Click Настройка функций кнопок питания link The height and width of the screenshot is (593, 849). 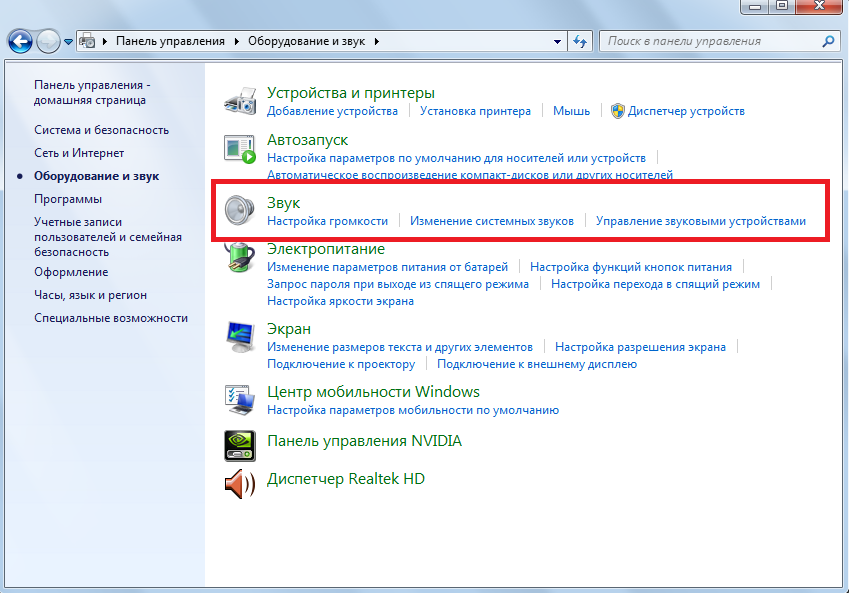pos(631,267)
